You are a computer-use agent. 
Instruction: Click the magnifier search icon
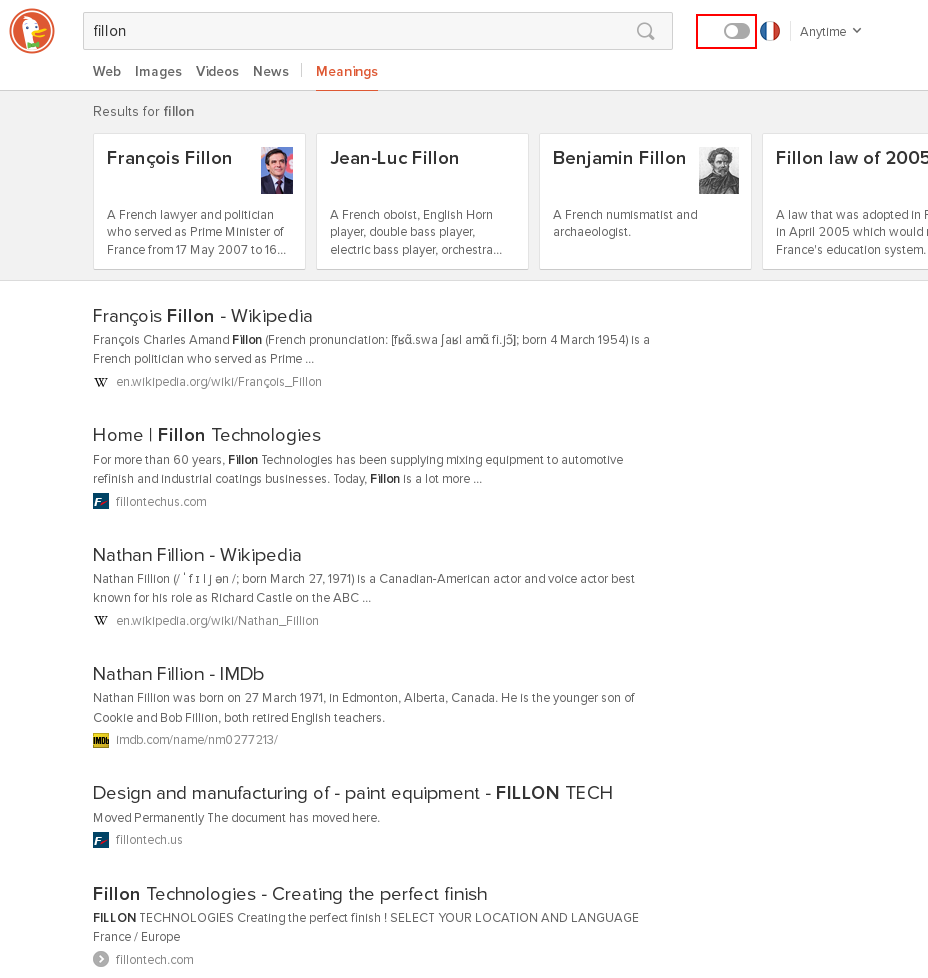pyautogui.click(x=645, y=31)
